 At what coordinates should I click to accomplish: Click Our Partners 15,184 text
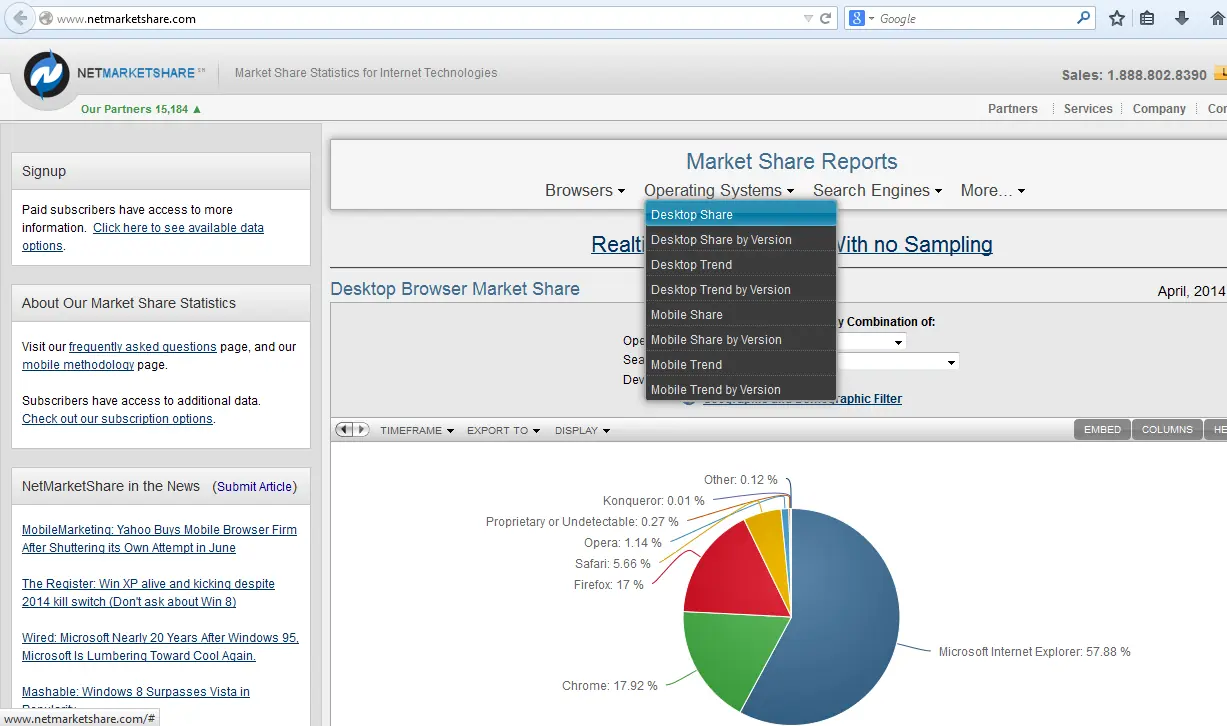point(141,109)
